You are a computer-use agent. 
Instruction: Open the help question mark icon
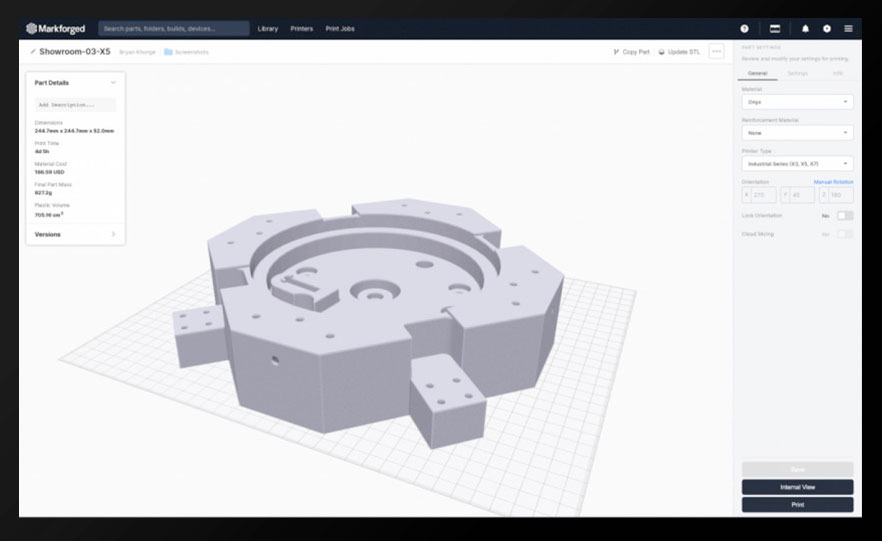click(x=744, y=29)
